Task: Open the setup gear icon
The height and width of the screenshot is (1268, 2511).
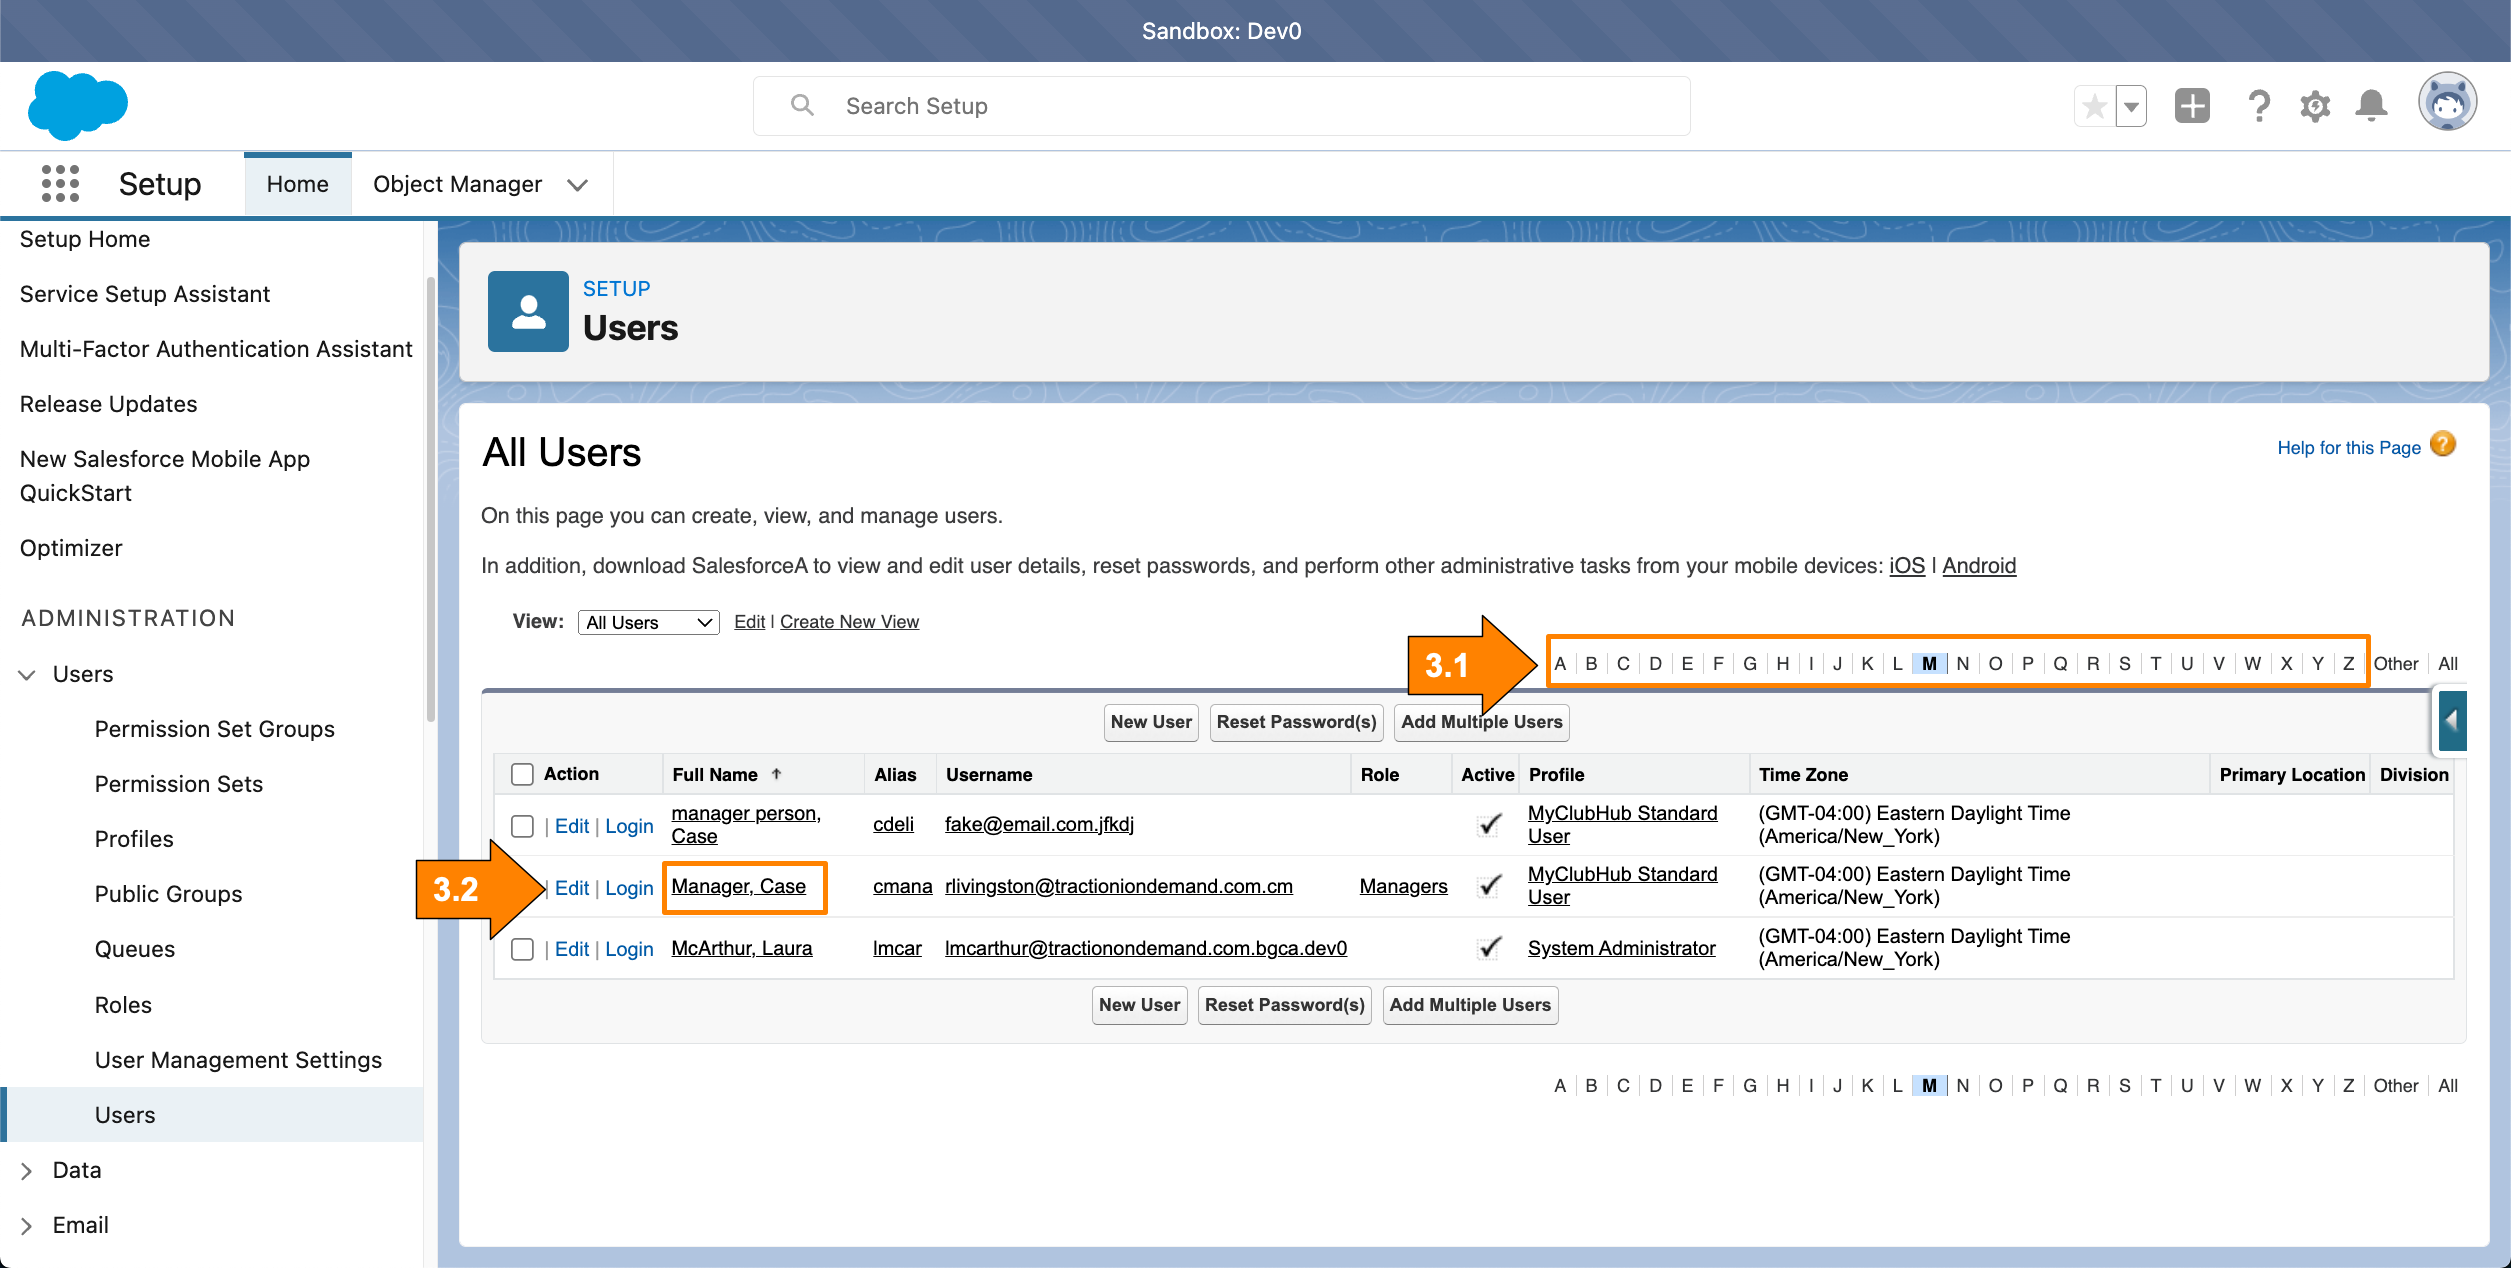Action: pyautogui.click(x=2315, y=106)
